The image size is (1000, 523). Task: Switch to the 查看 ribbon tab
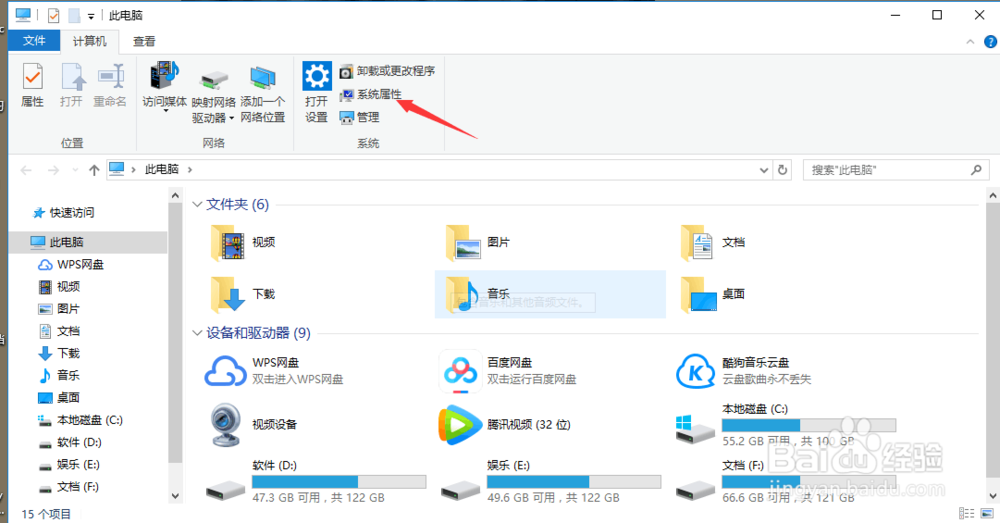click(x=144, y=41)
